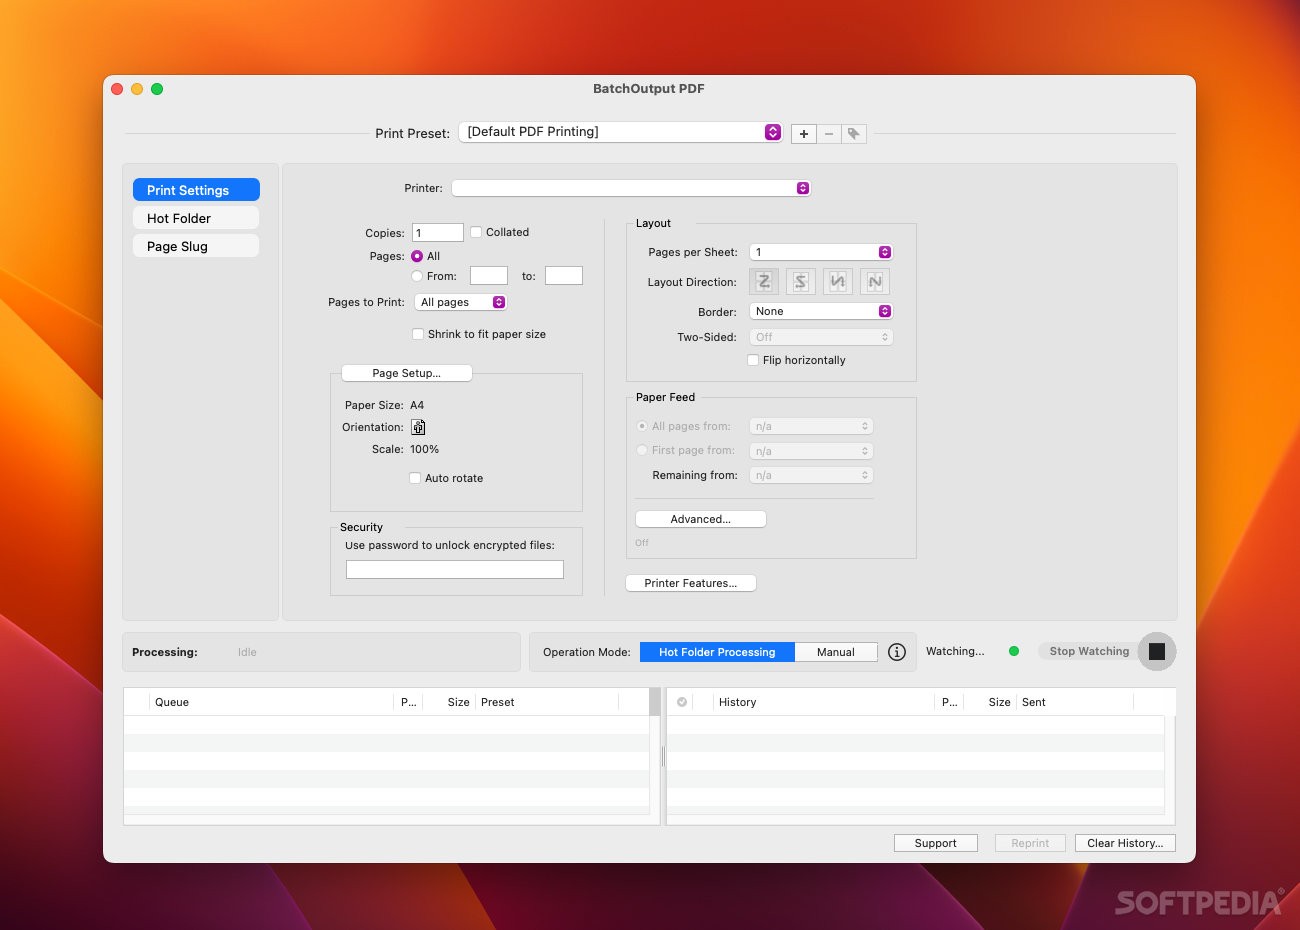Open the Pages to Print dropdown

coord(461,302)
